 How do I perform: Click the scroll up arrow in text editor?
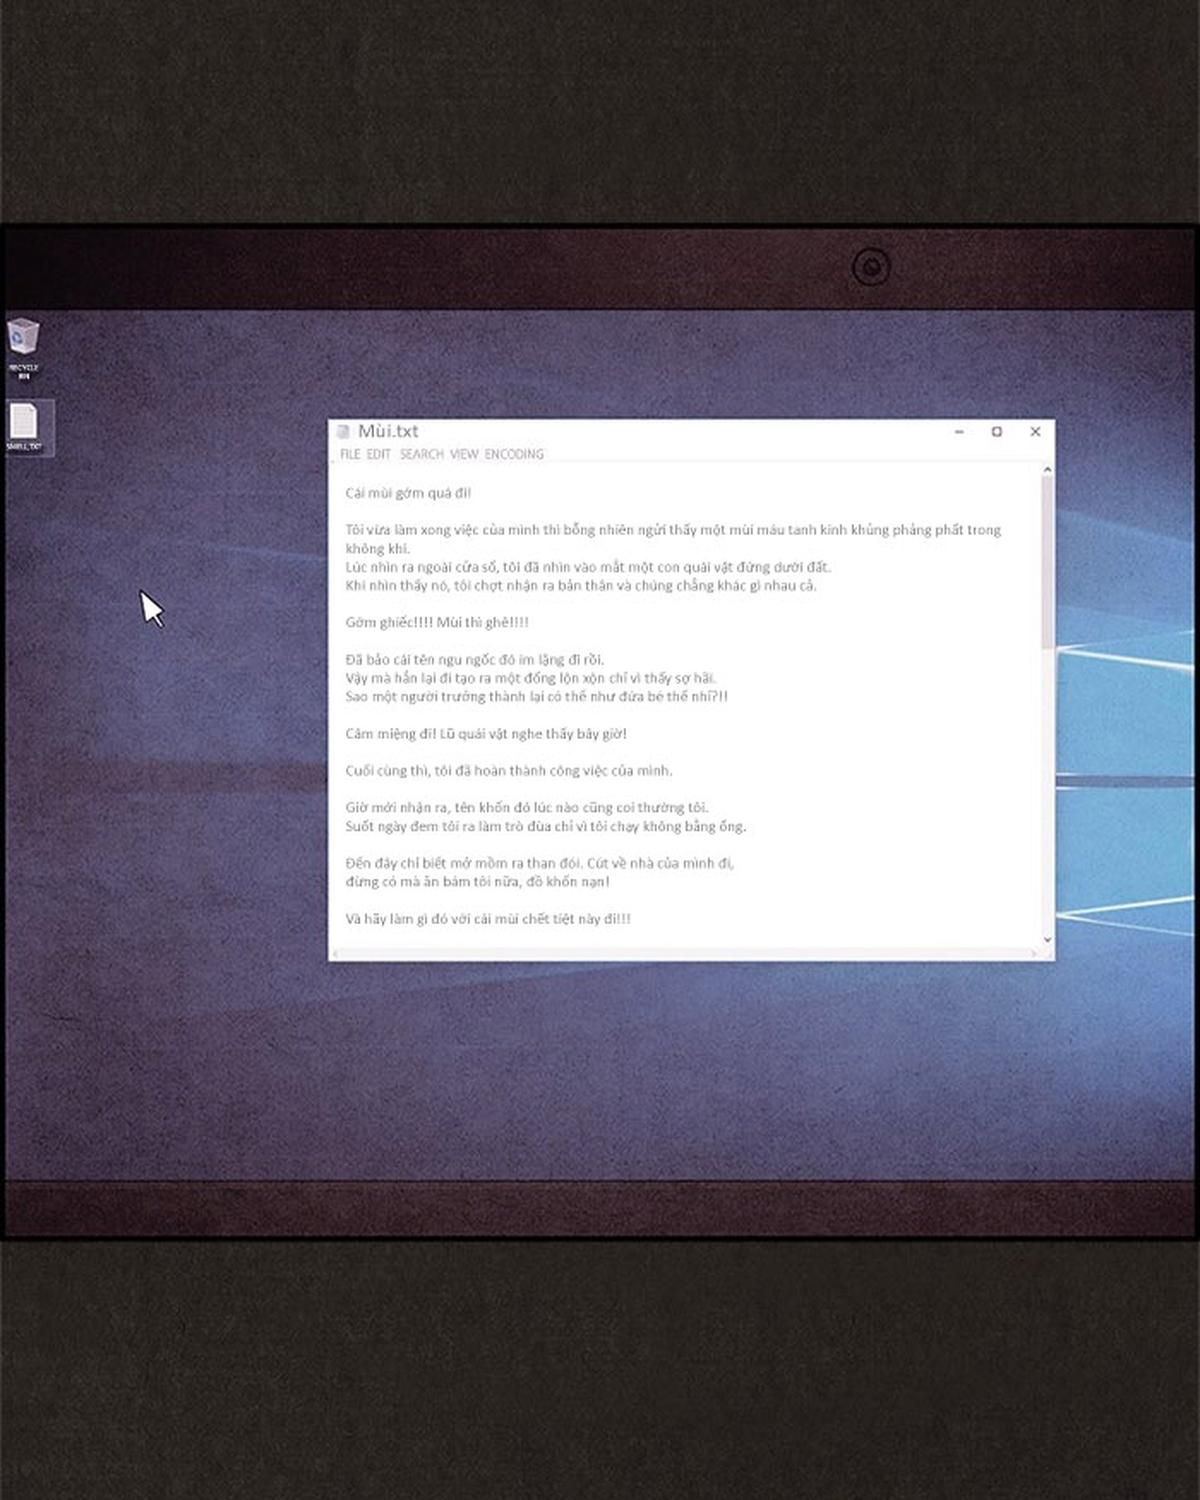coord(1047,470)
